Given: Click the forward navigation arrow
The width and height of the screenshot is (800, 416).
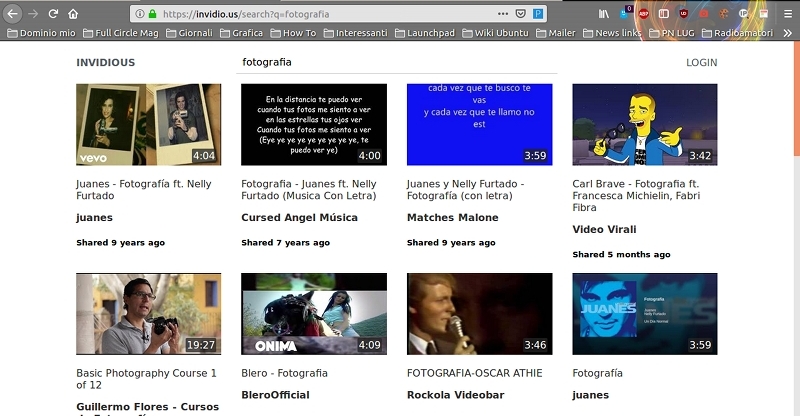Looking at the screenshot, I should pyautogui.click(x=33, y=14).
